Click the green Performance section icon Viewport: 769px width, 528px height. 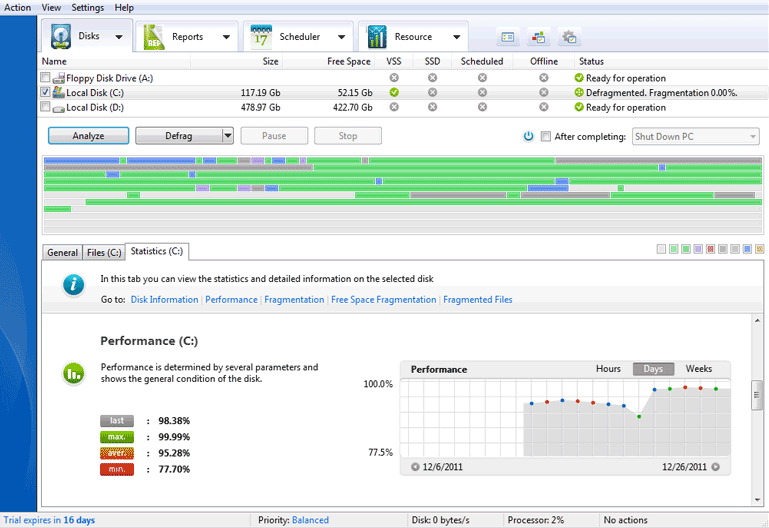(73, 373)
